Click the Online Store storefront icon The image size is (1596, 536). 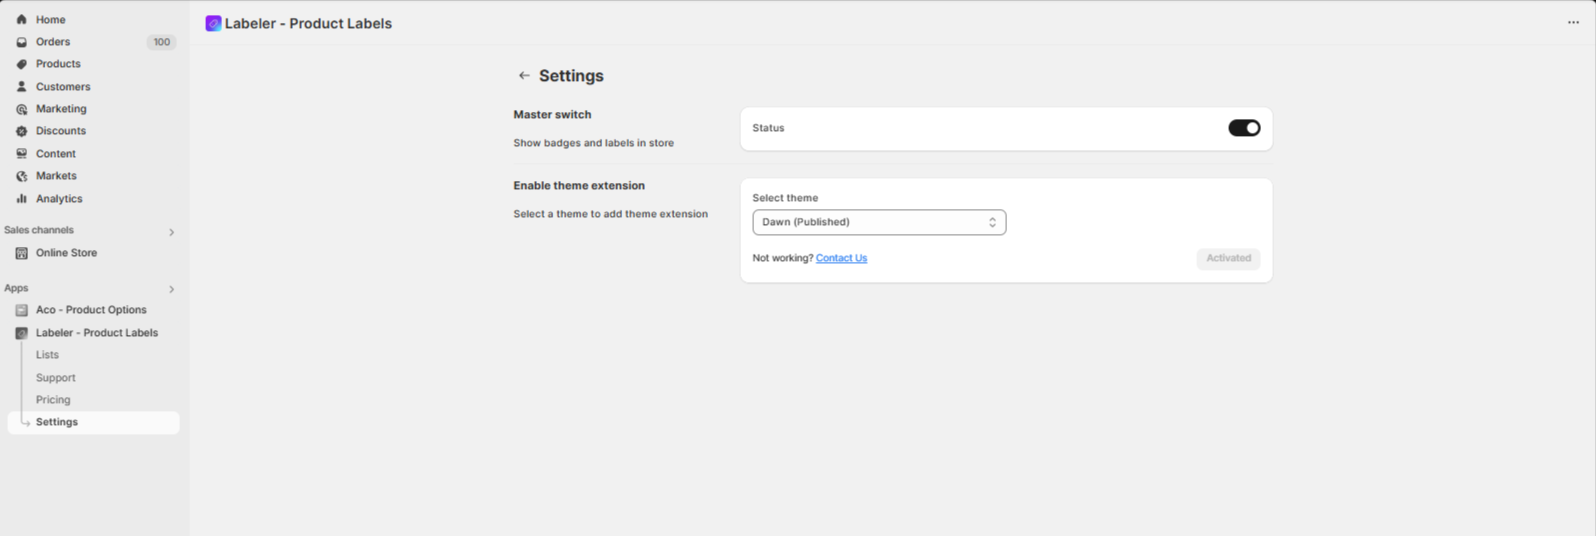tap(21, 253)
